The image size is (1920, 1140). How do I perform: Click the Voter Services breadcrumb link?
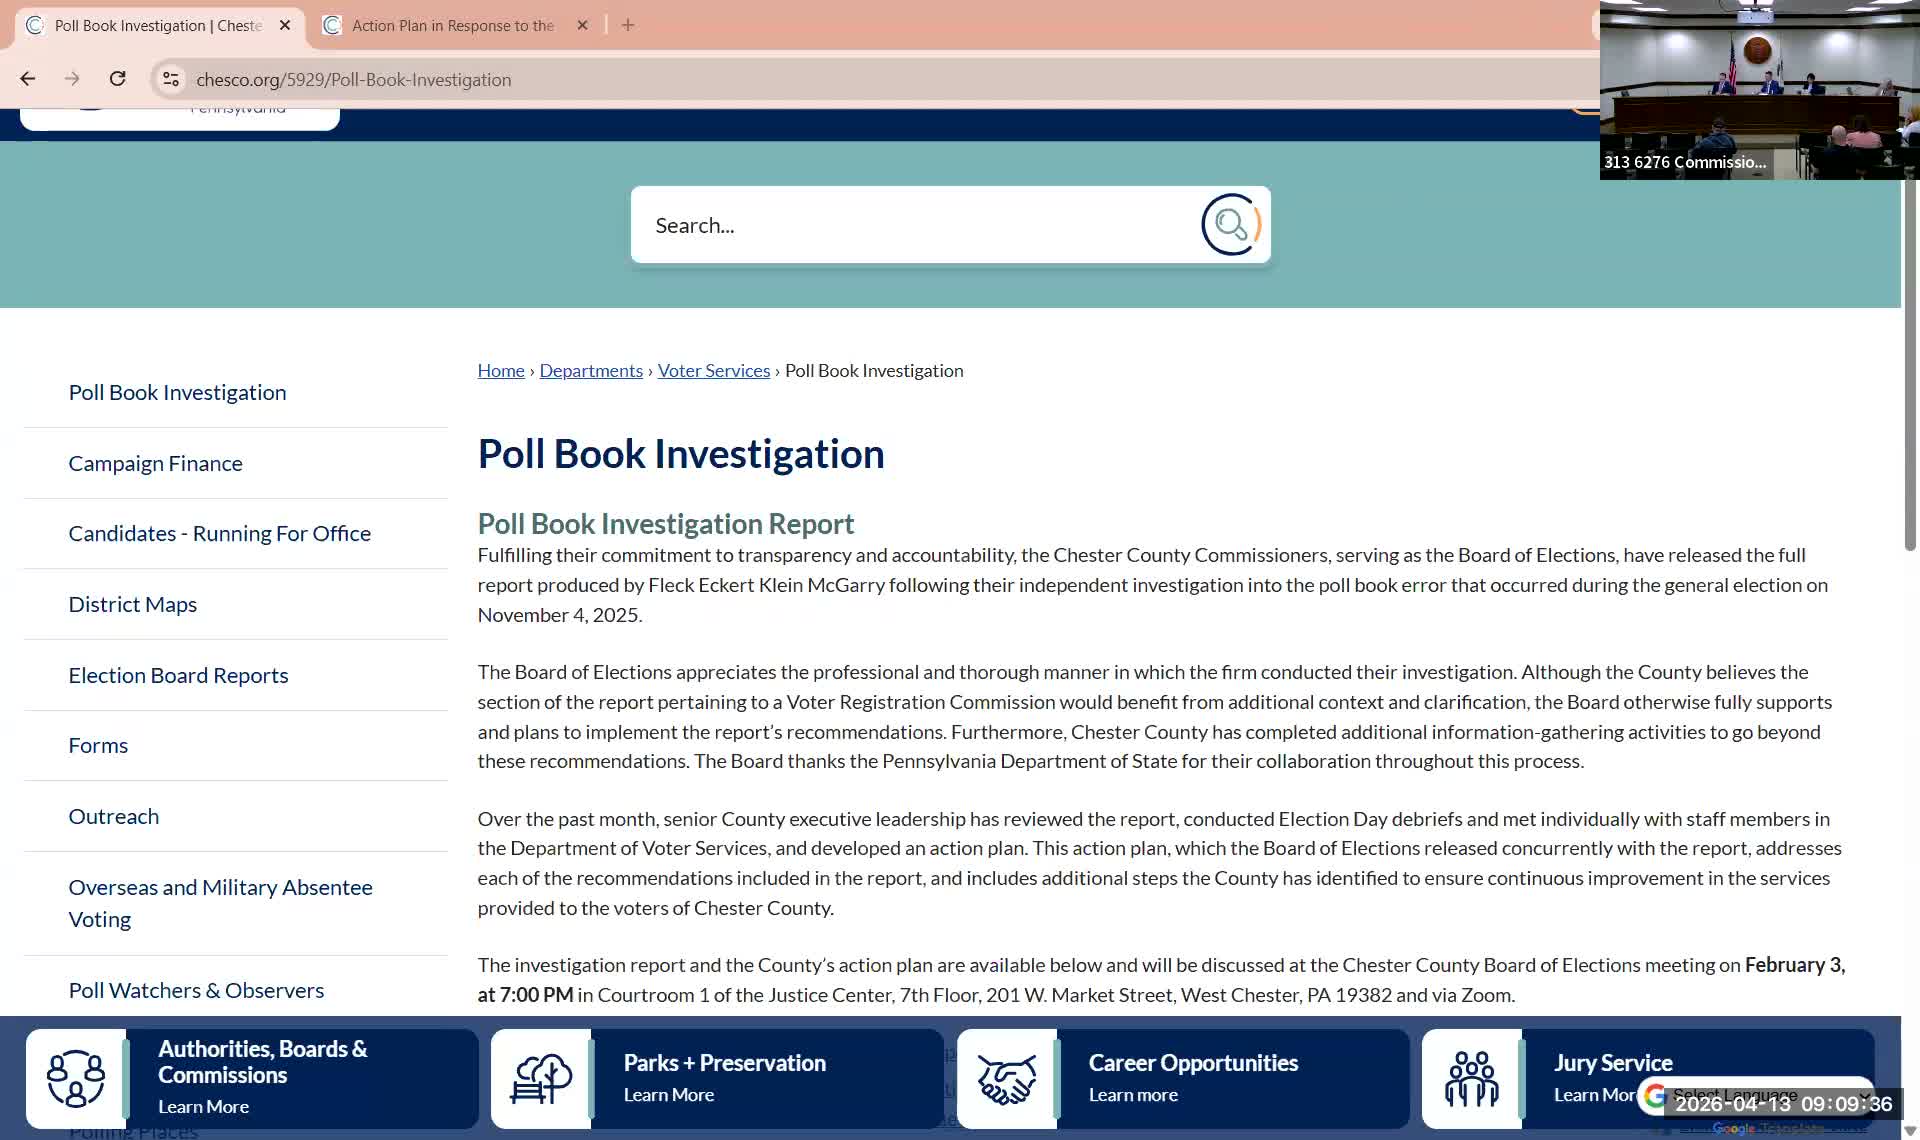(713, 371)
